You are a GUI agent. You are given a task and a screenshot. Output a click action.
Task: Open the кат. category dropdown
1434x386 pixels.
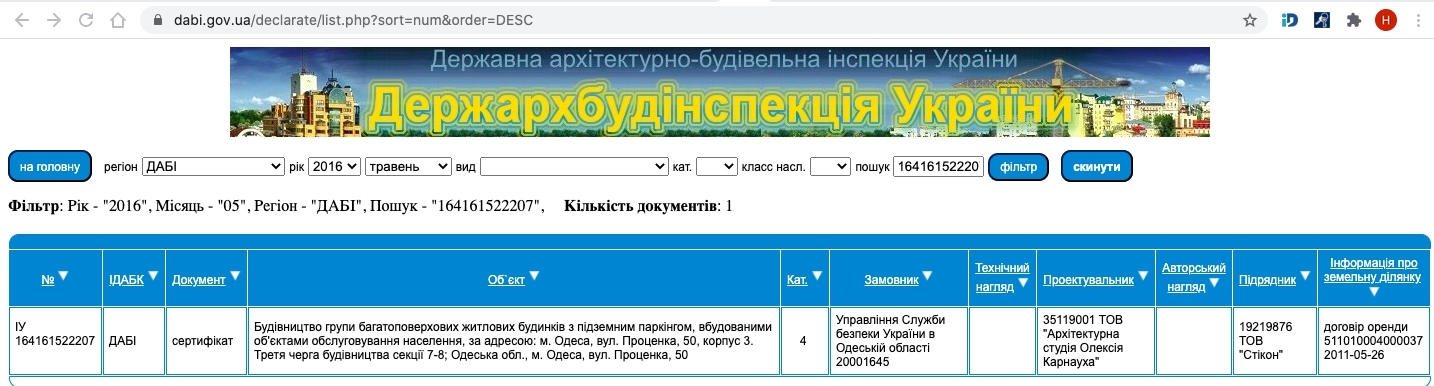[716, 166]
